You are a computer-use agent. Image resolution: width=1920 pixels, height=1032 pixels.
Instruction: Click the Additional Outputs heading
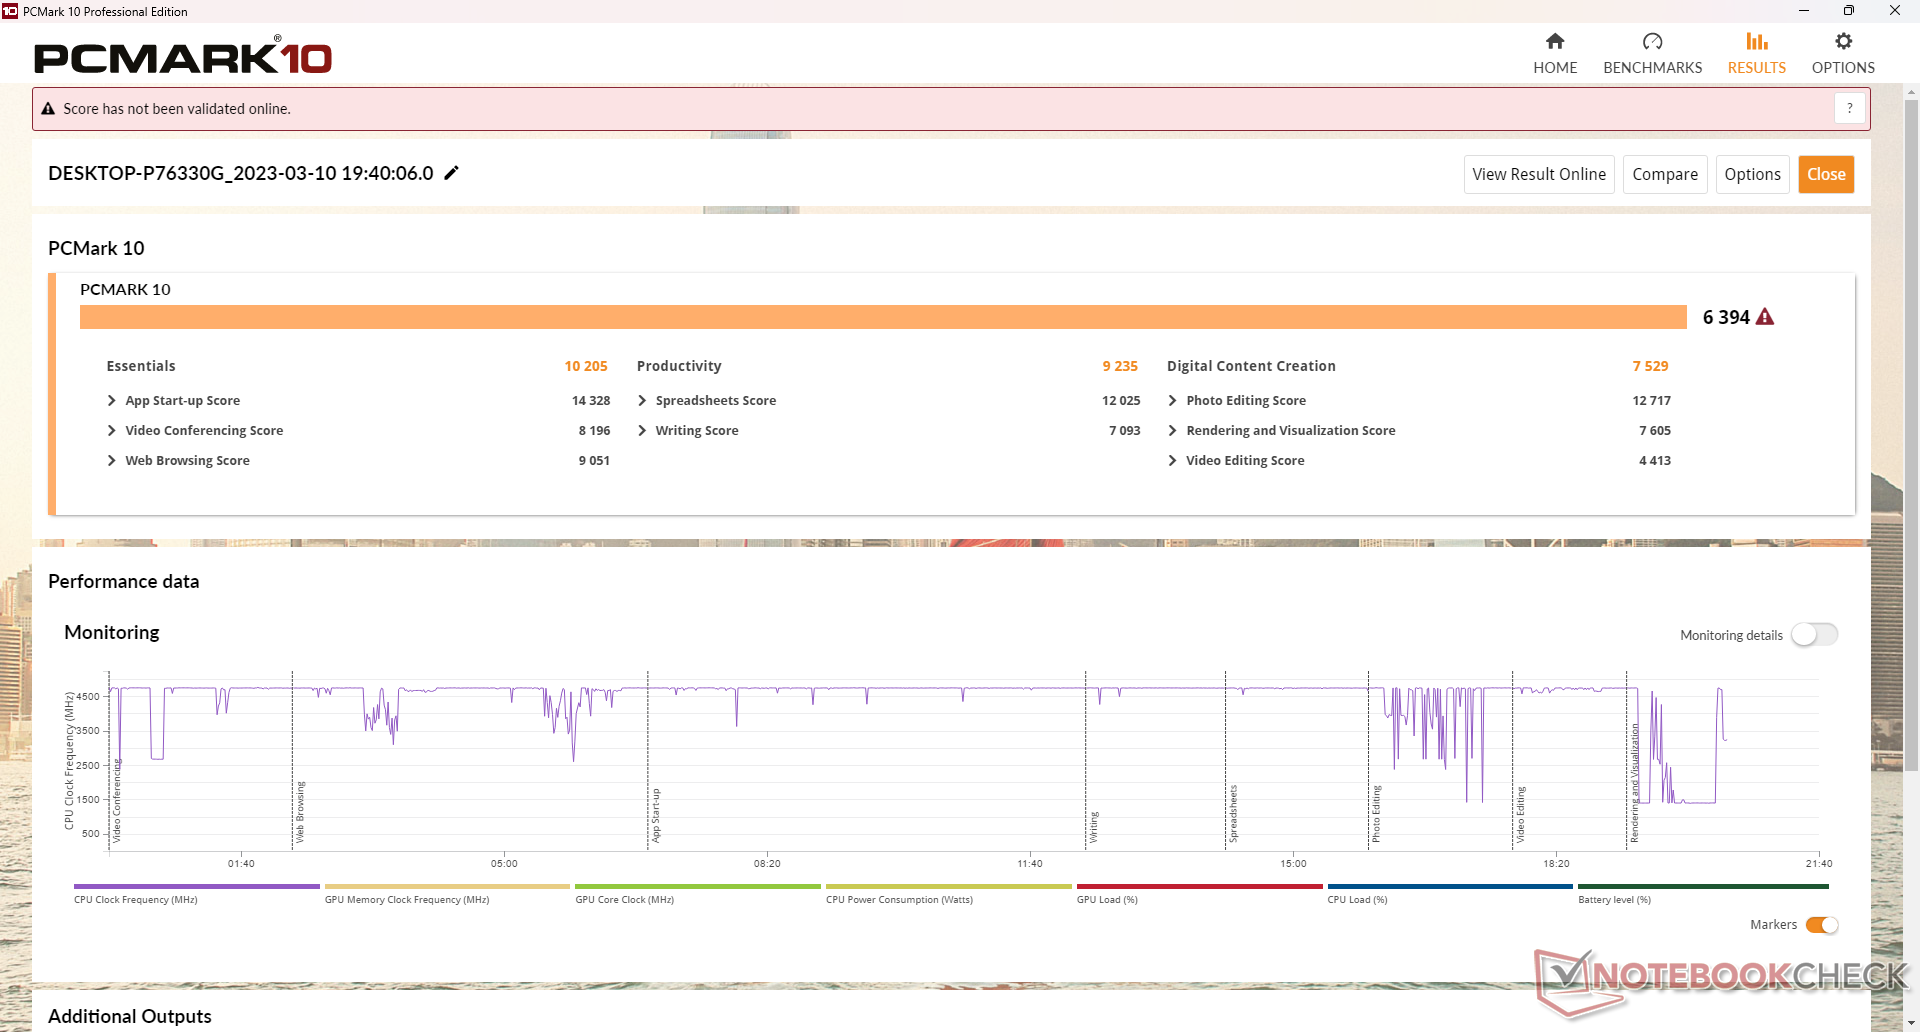coord(130,1016)
